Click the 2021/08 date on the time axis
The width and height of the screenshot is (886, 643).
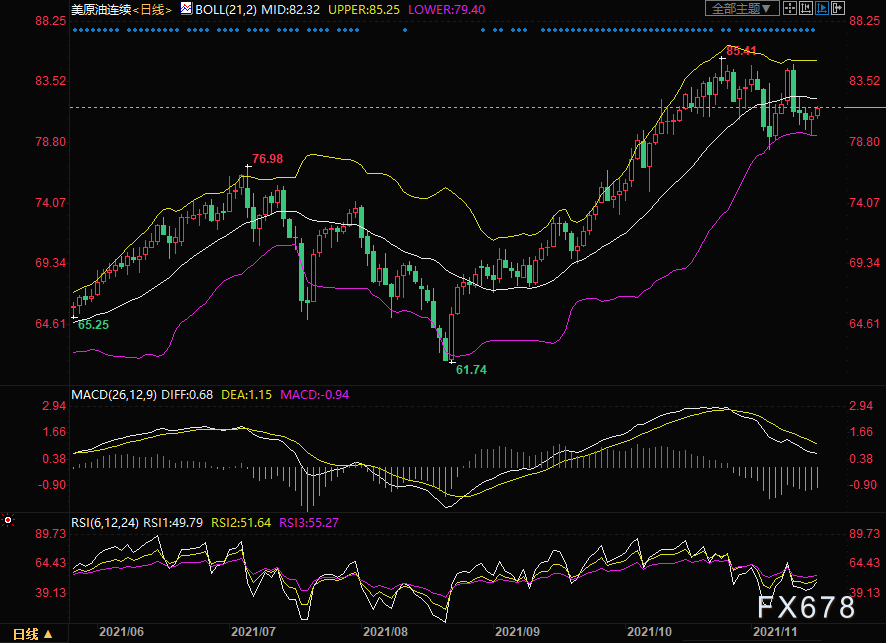385,632
